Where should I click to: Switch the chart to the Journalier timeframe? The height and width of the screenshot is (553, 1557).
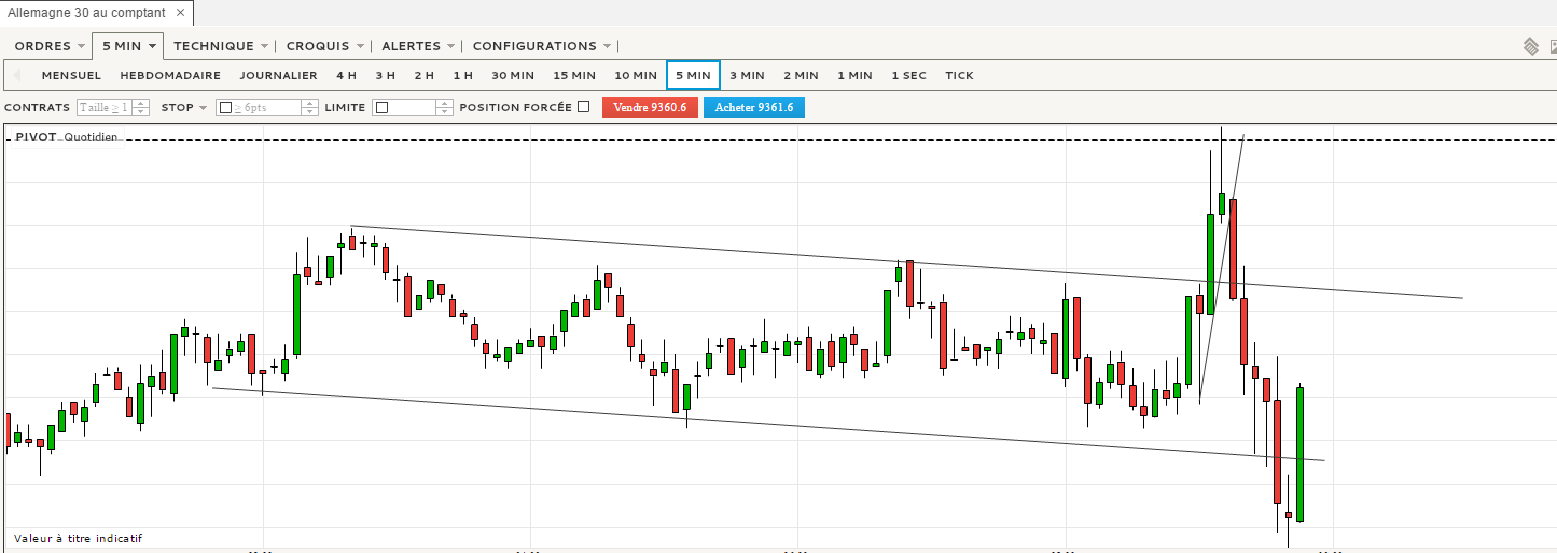coord(278,75)
